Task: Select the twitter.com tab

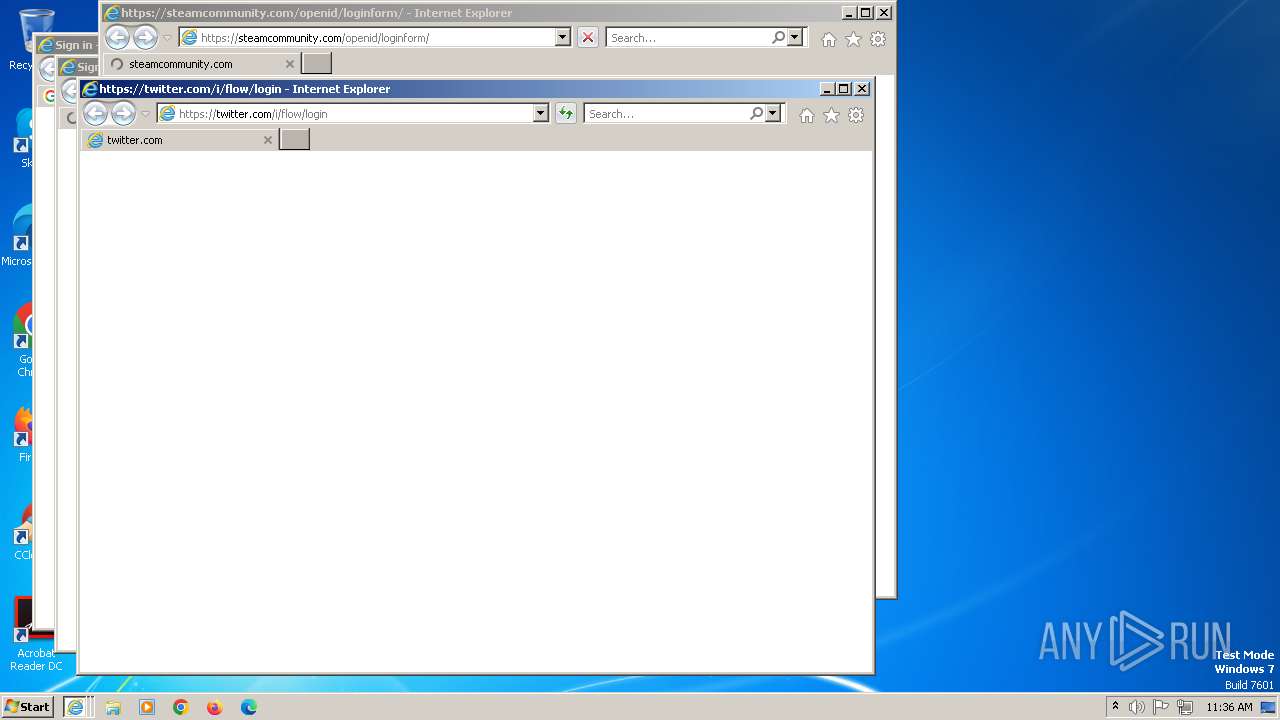Action: [180, 140]
